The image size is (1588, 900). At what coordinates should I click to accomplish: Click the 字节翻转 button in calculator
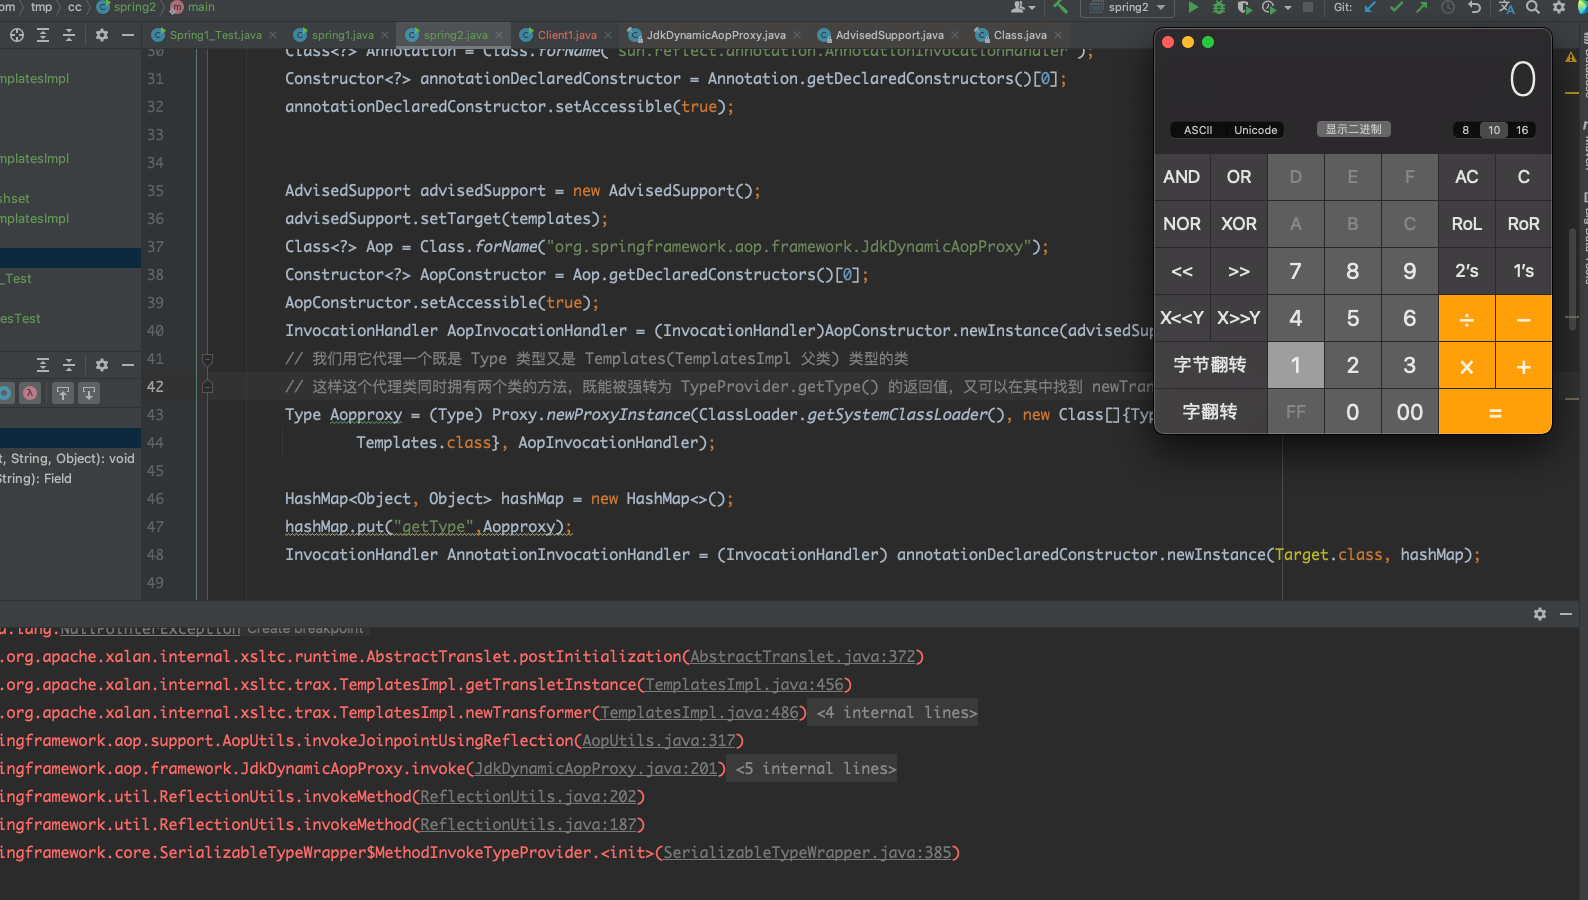click(1211, 365)
